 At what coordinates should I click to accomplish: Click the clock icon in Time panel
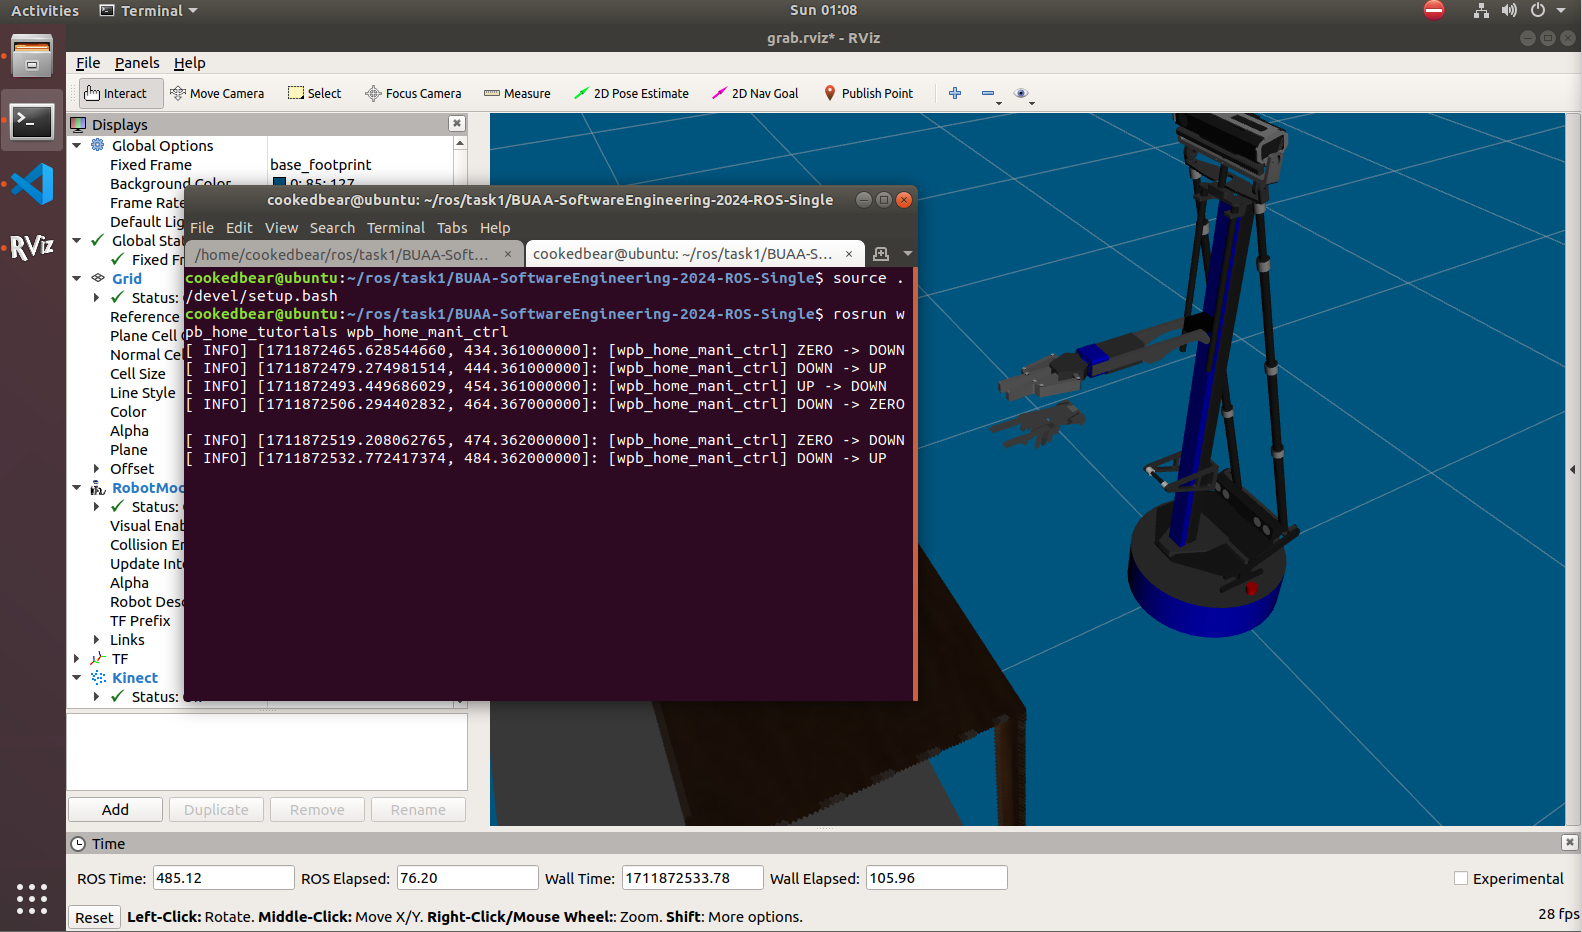[78, 843]
